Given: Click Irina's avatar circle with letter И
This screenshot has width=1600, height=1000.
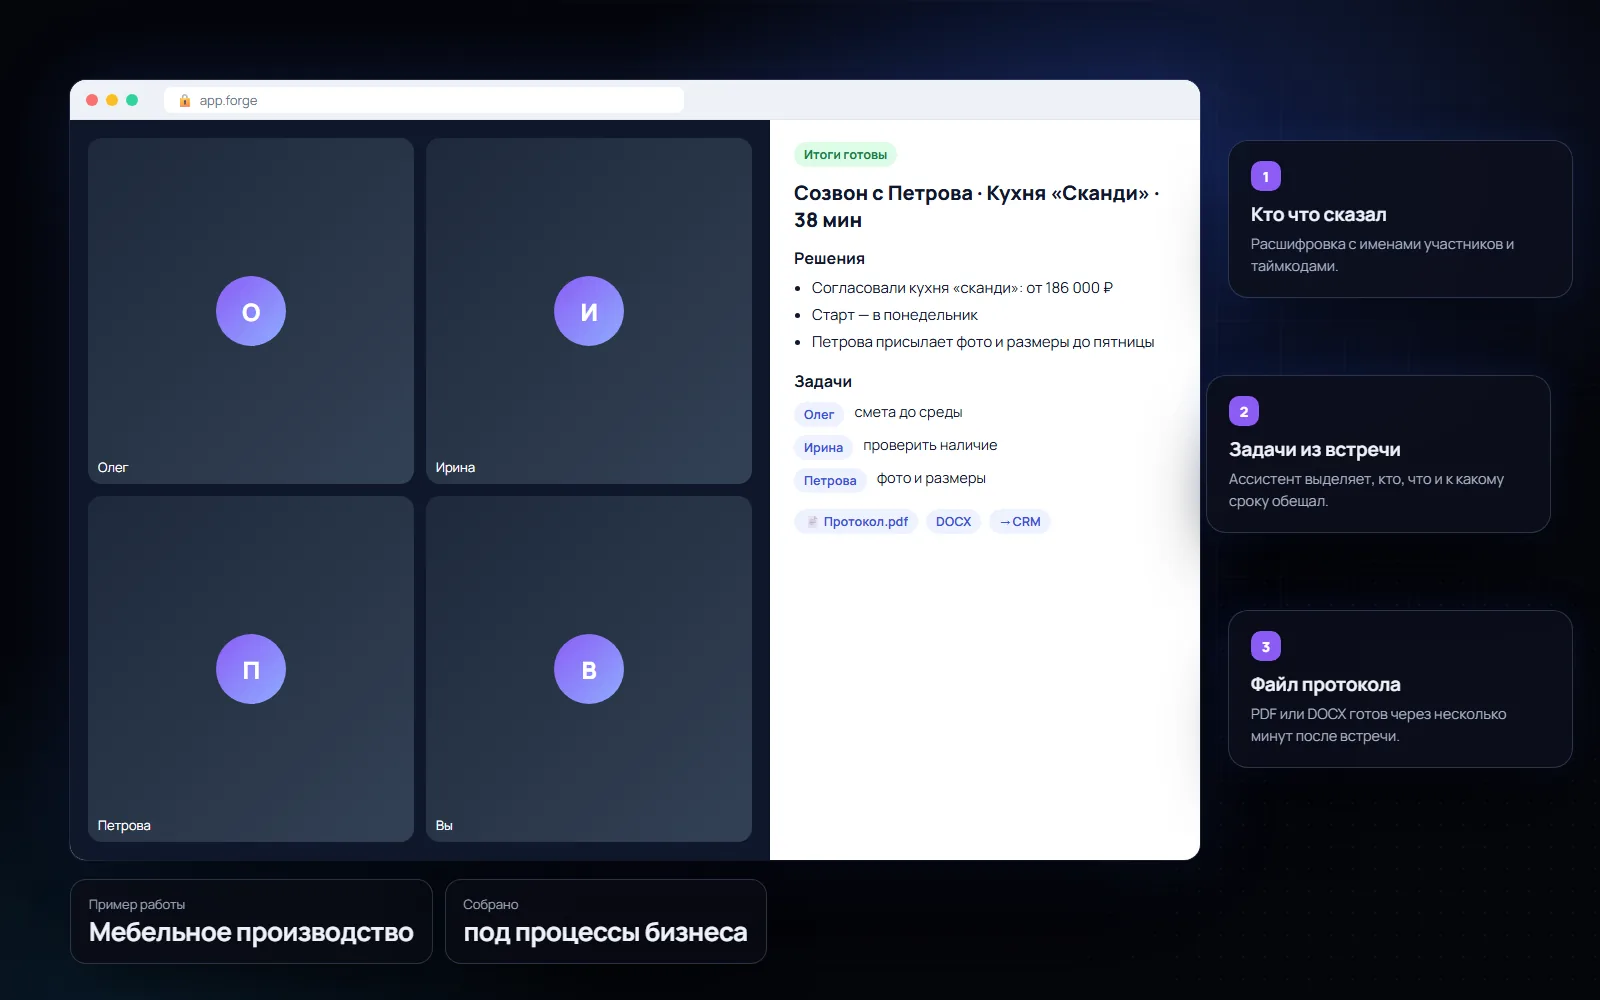Looking at the screenshot, I should coord(589,311).
